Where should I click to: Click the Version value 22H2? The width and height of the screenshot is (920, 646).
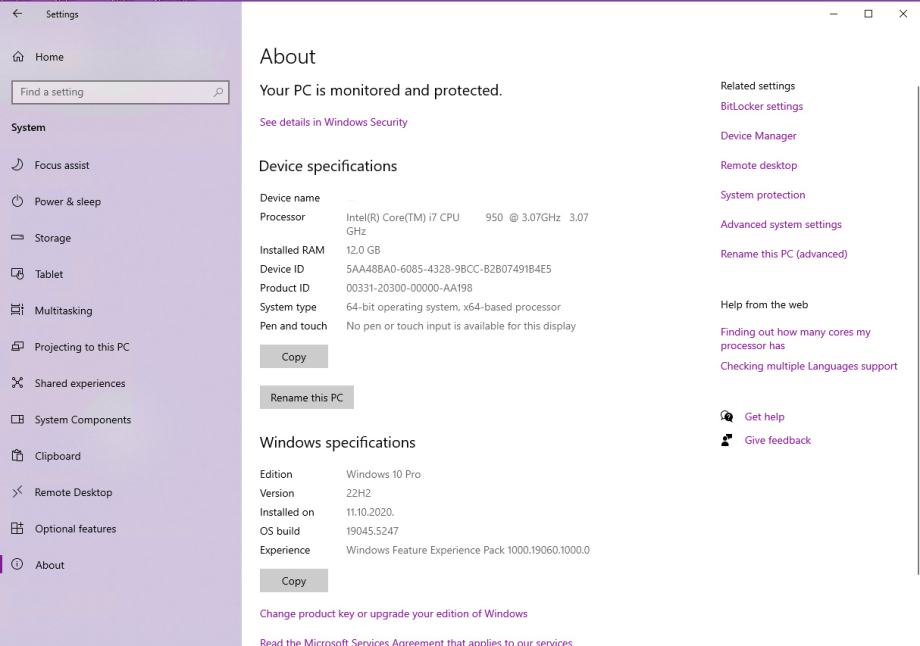[x=358, y=493]
